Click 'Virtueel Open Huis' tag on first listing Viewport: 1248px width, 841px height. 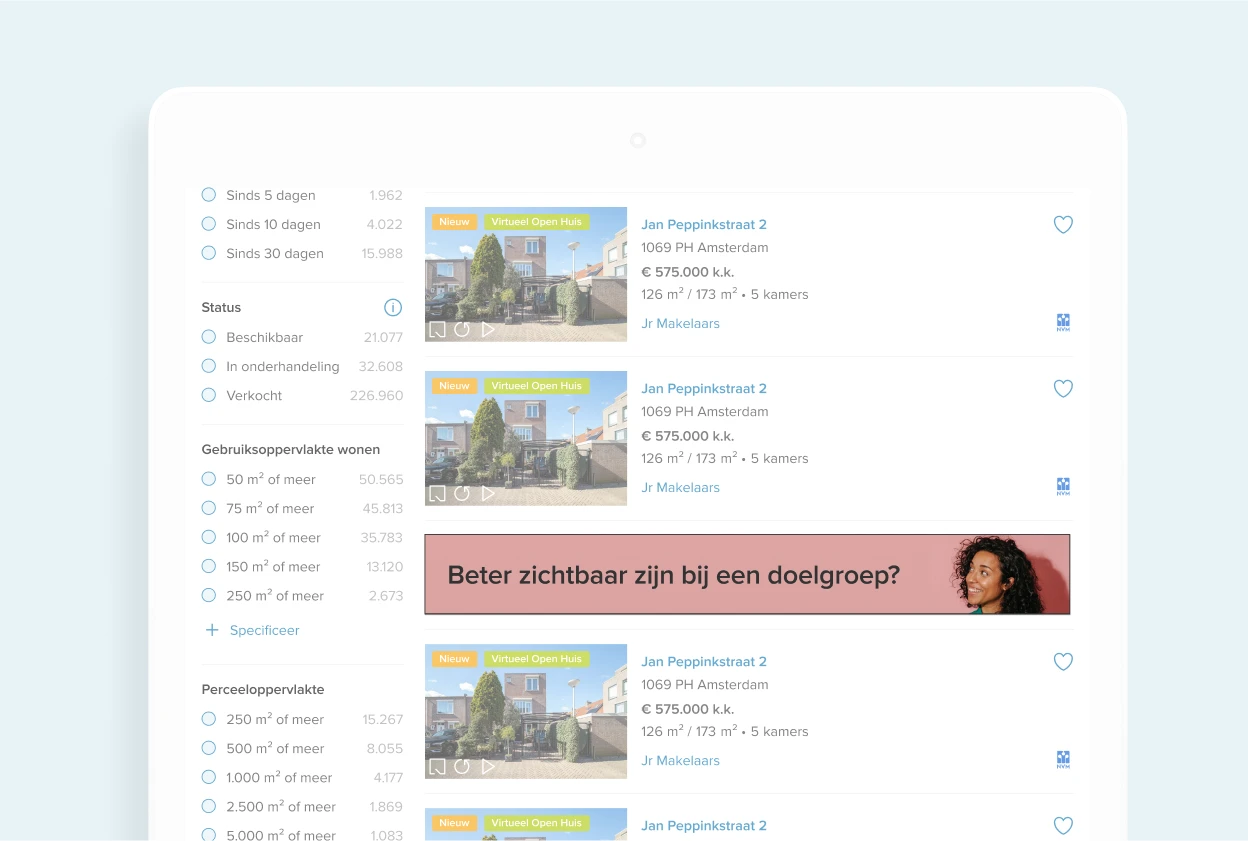point(537,222)
